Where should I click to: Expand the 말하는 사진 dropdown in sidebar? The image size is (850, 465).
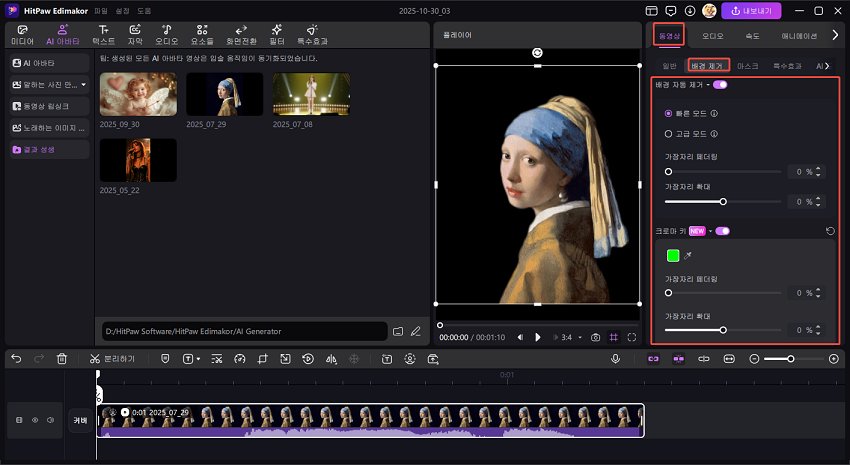(84, 84)
